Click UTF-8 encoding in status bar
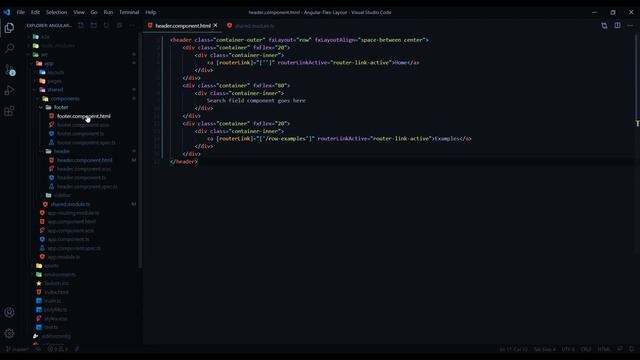640x360 pixels. 568,349
